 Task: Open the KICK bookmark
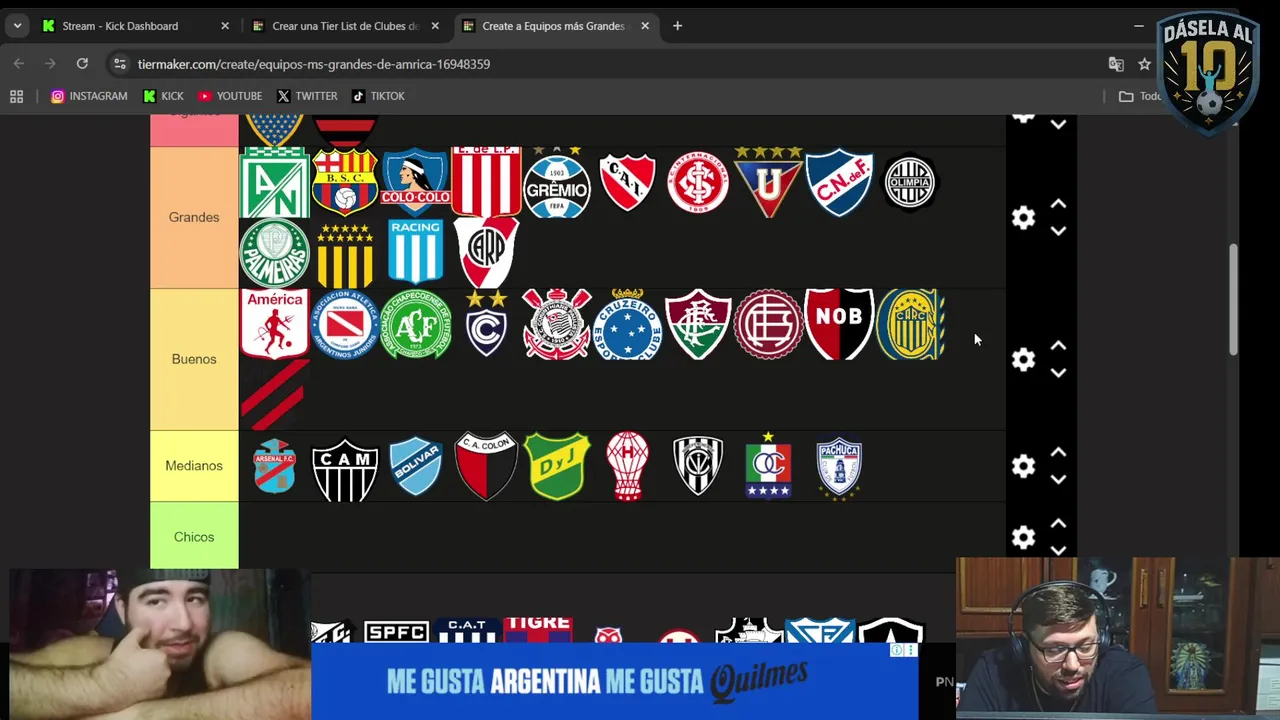164,96
